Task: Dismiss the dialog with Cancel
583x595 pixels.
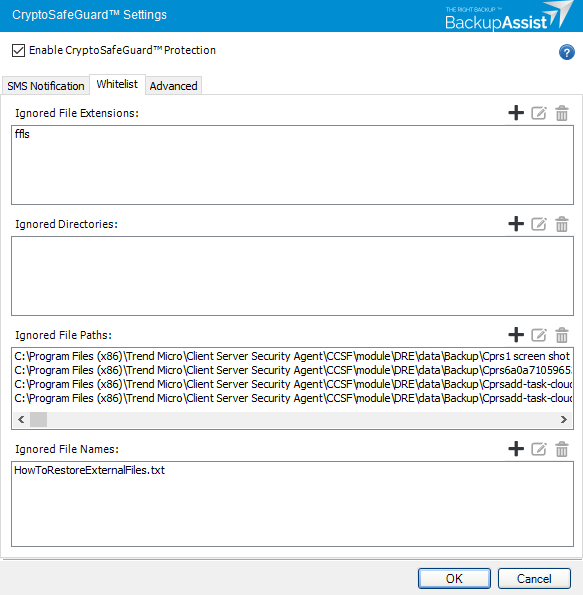Action: [x=534, y=578]
